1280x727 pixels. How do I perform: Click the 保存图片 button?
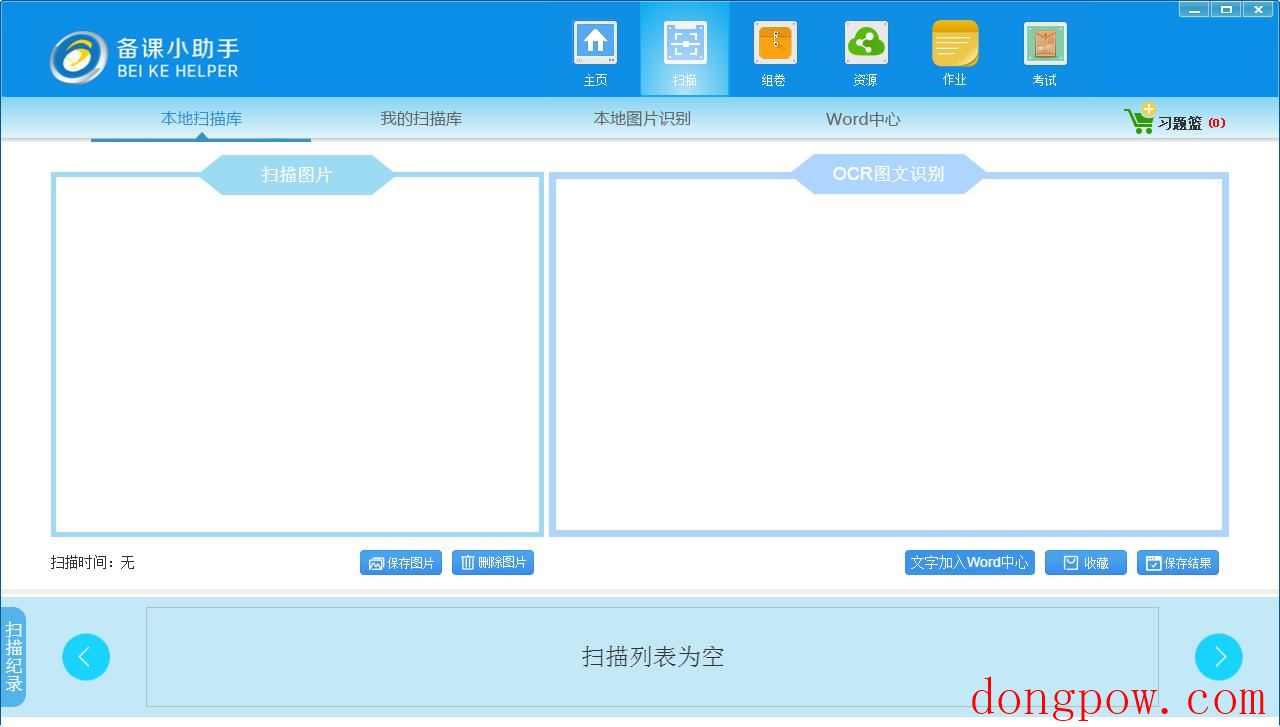[401, 563]
